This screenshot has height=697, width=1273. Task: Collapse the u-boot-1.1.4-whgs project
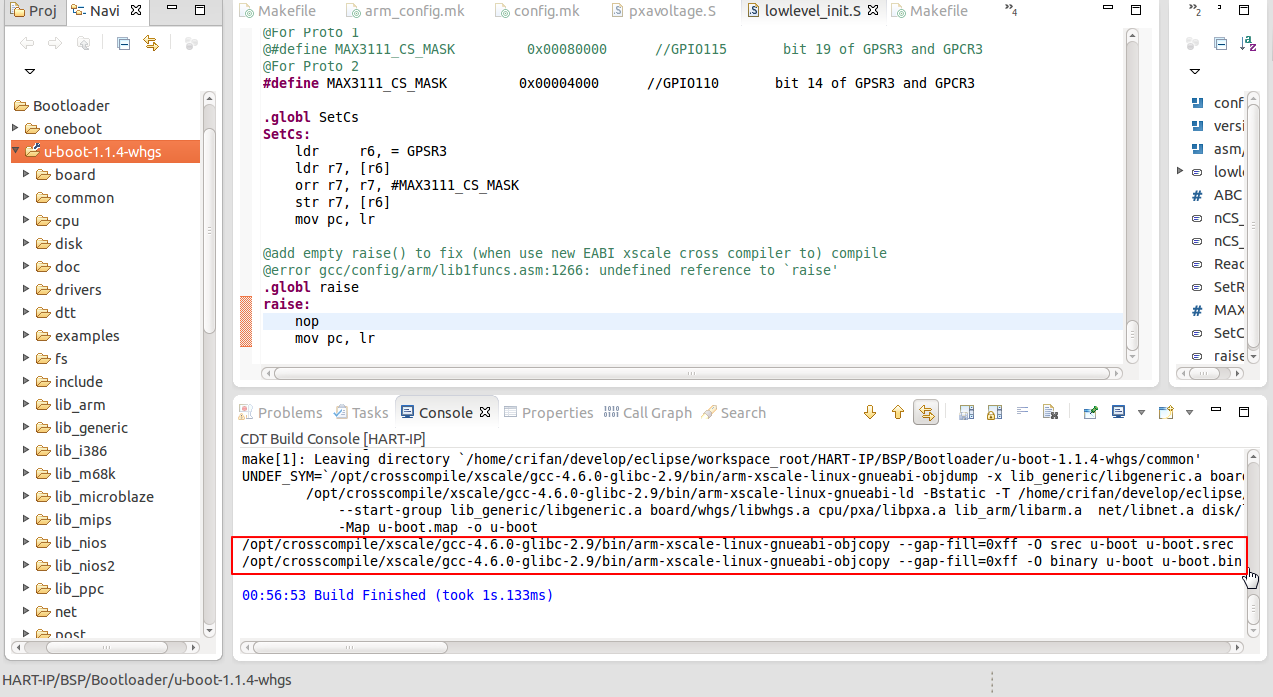15,151
